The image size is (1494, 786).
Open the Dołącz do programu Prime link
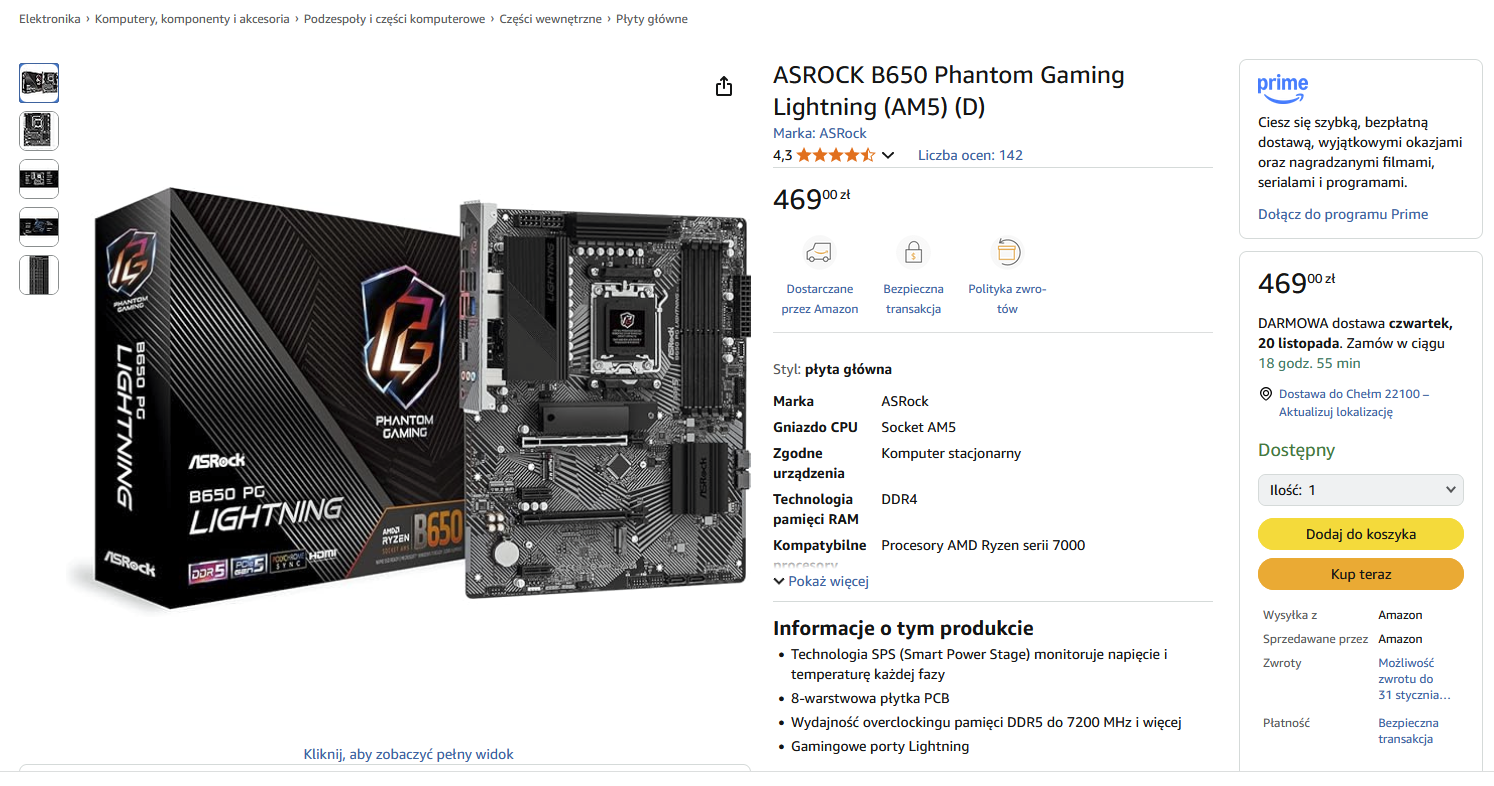coord(1342,214)
